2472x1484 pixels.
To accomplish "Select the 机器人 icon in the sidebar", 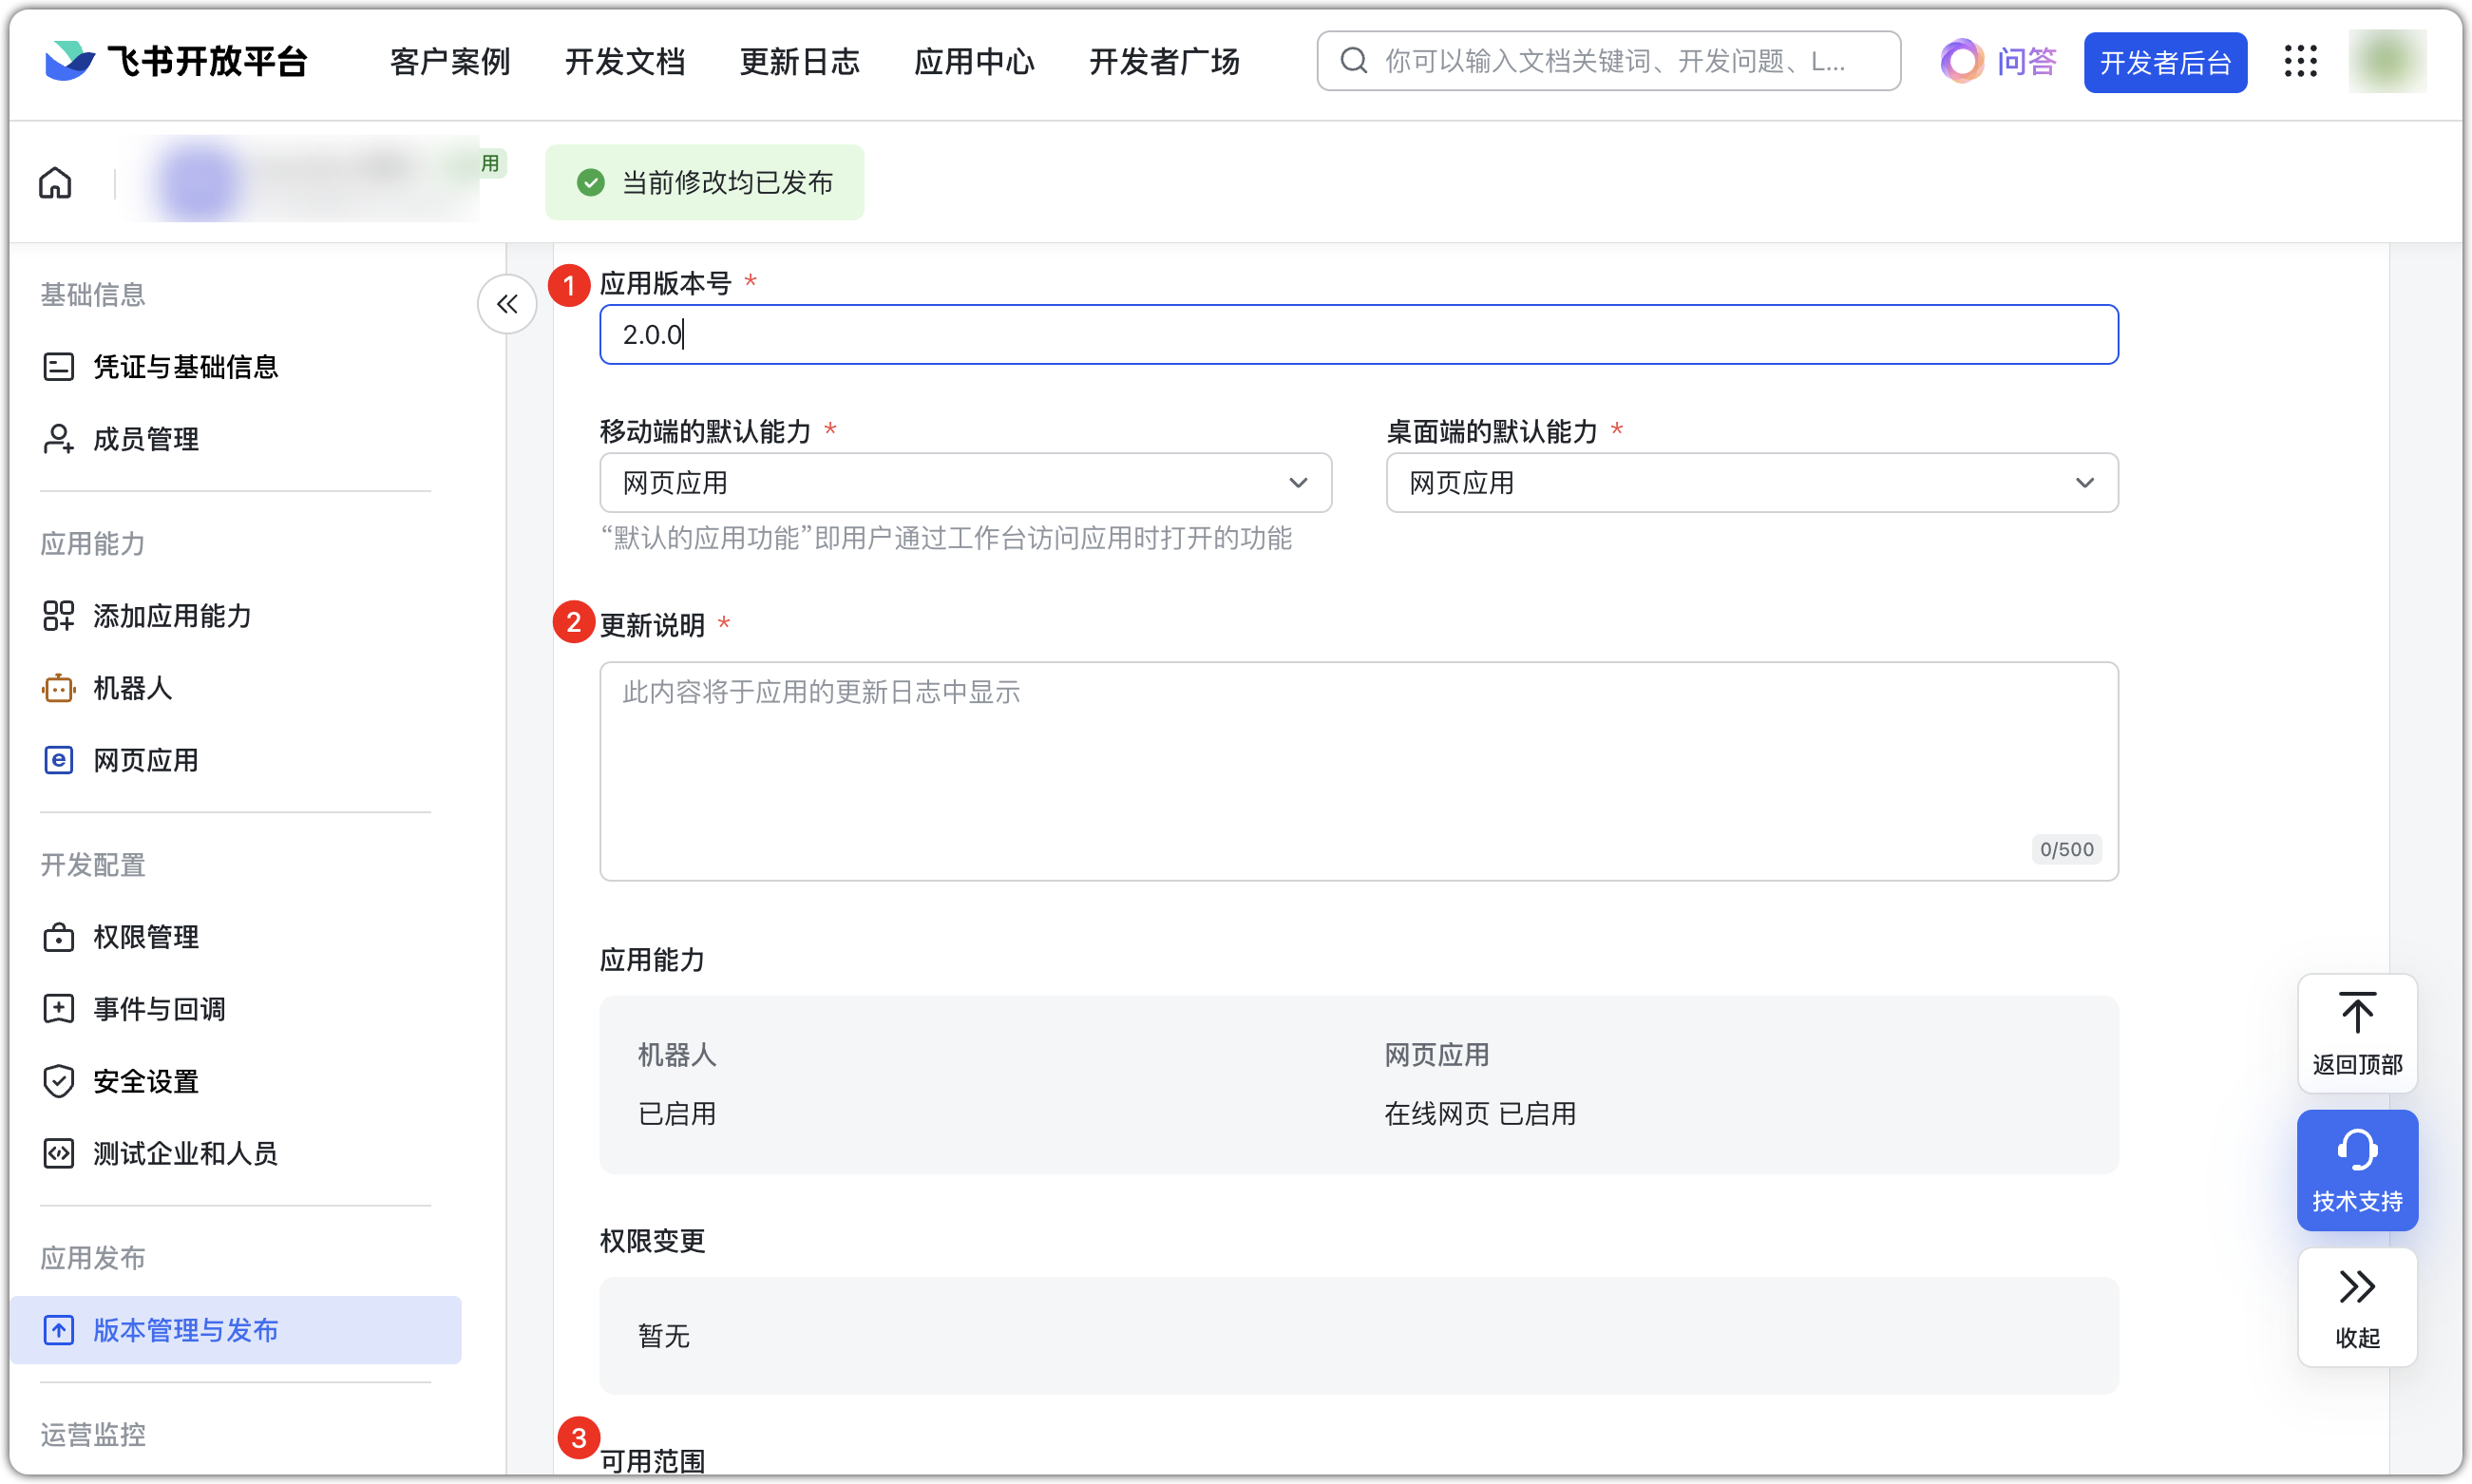I will 59,688.
